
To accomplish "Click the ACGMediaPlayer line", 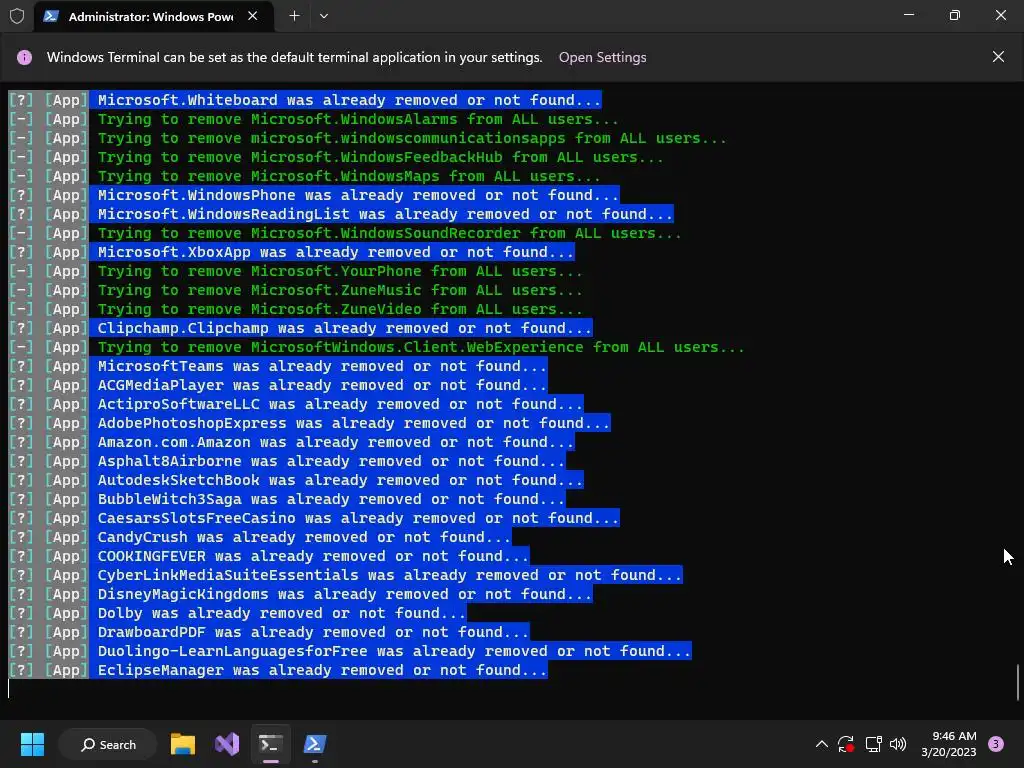I will click(278, 385).
